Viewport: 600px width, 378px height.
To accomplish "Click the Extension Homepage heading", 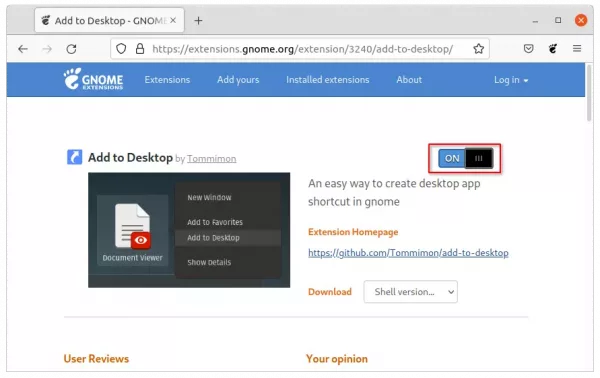I will click(x=353, y=232).
